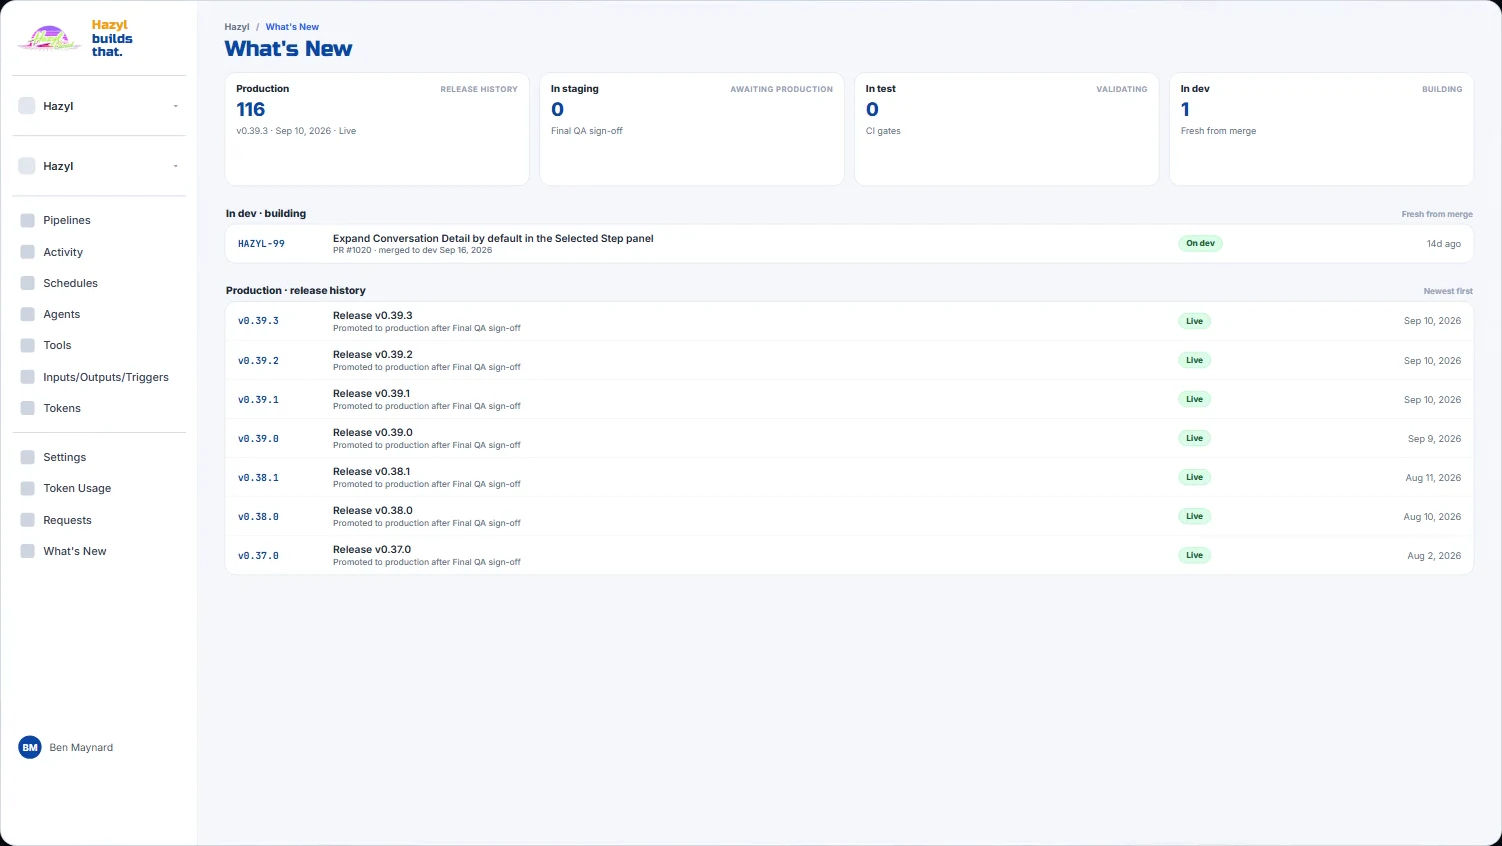Click the icon beside Pipelines in sidebar
The image size is (1502, 846).
[27, 220]
